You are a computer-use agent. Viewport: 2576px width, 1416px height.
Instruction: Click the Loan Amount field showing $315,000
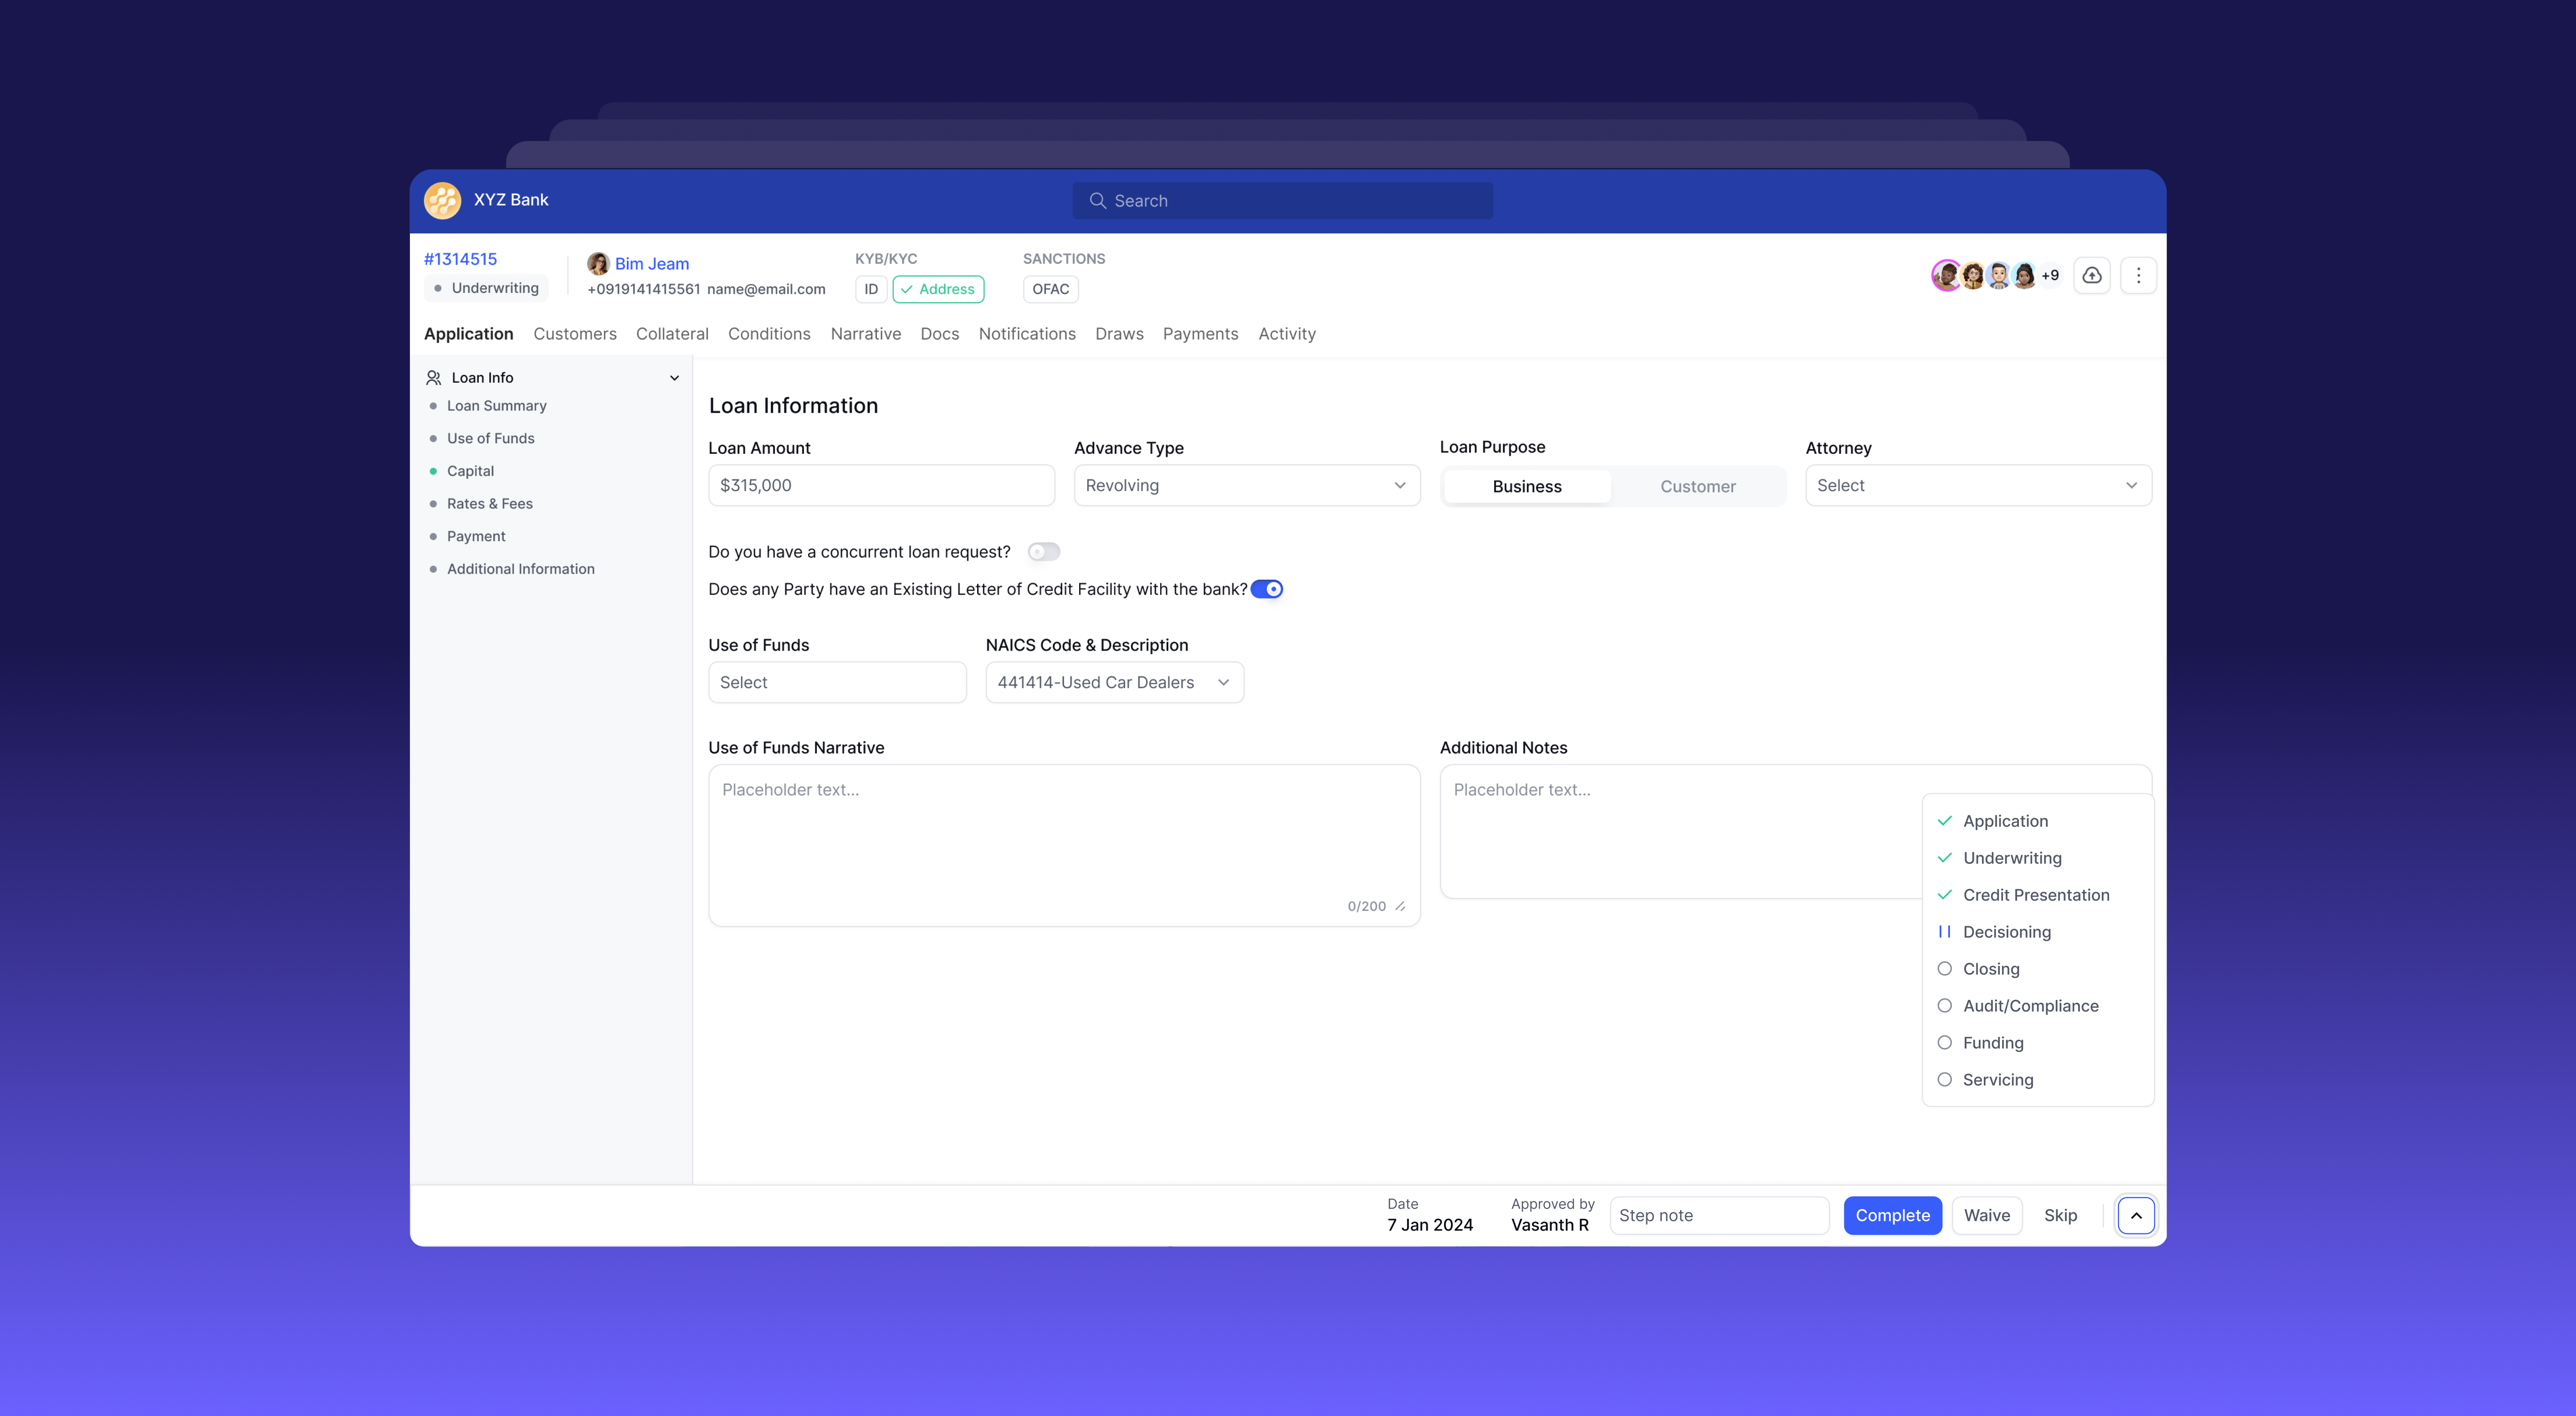coord(881,486)
